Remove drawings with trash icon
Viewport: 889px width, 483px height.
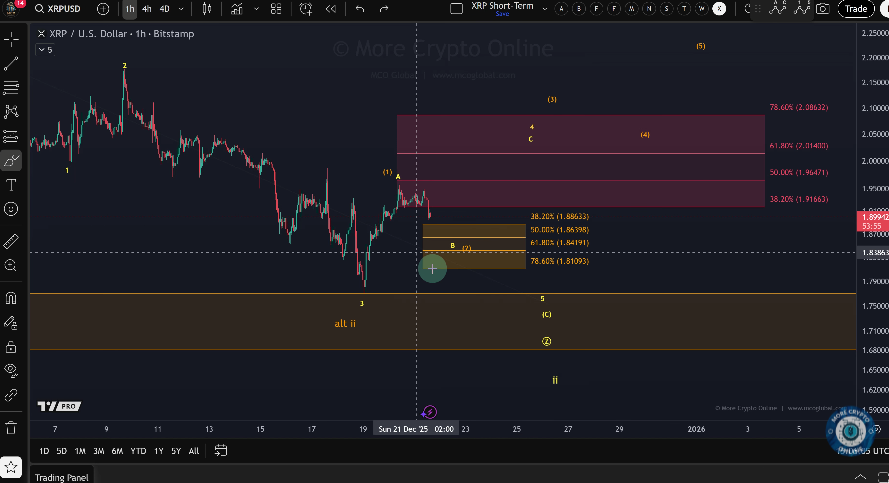point(11,427)
